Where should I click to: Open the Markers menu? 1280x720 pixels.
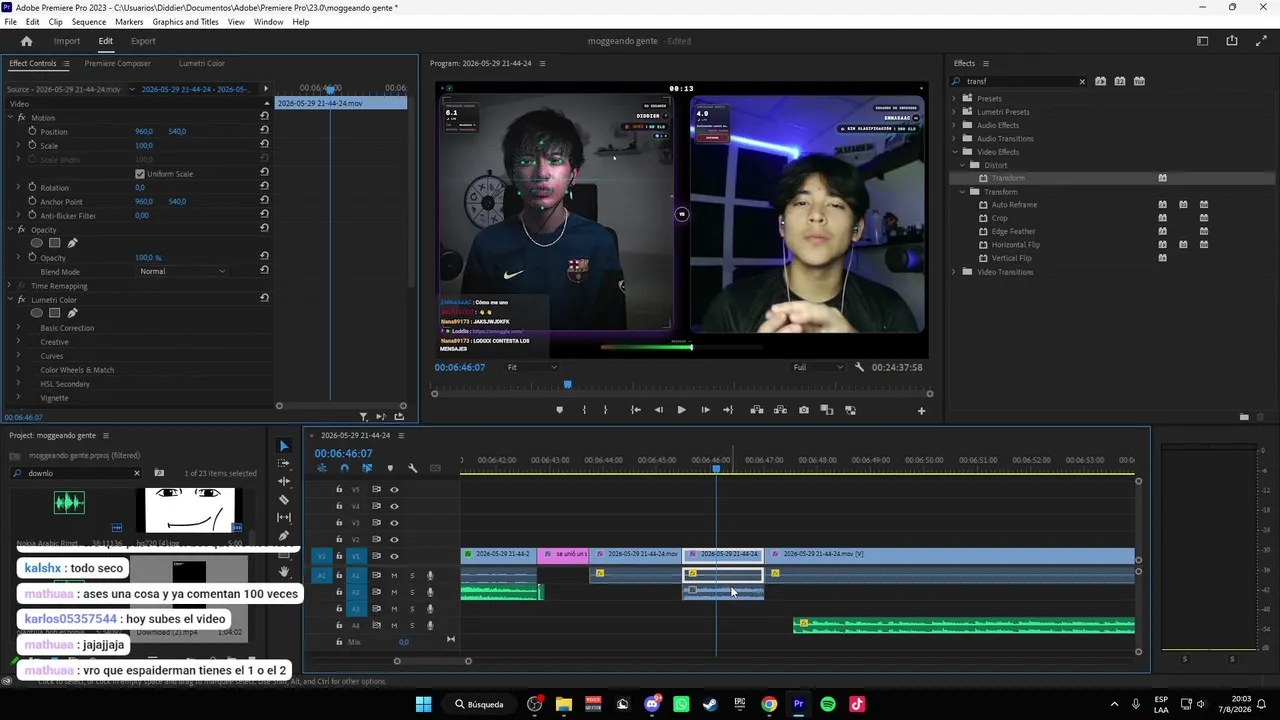point(129,22)
